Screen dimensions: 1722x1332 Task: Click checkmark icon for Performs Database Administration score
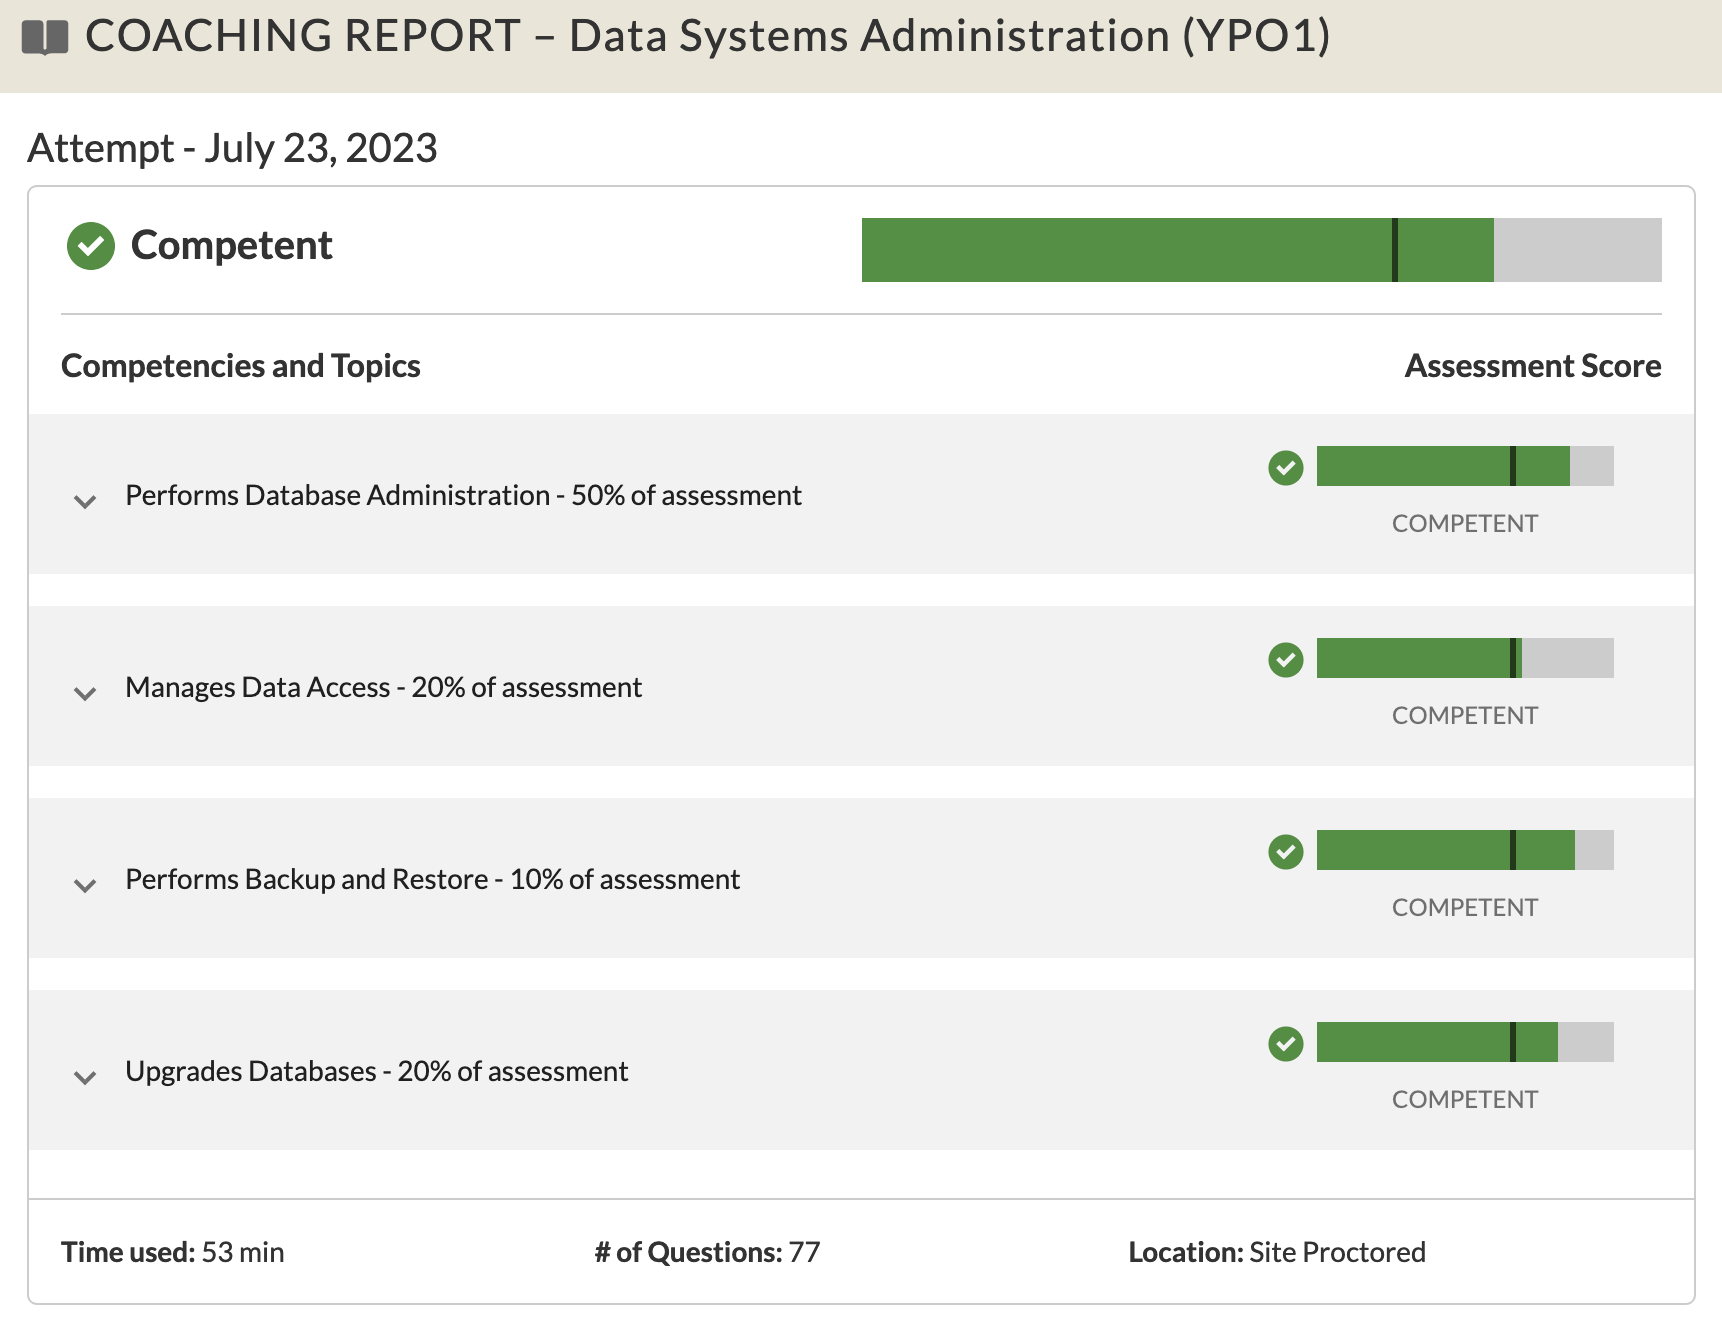coord(1286,467)
